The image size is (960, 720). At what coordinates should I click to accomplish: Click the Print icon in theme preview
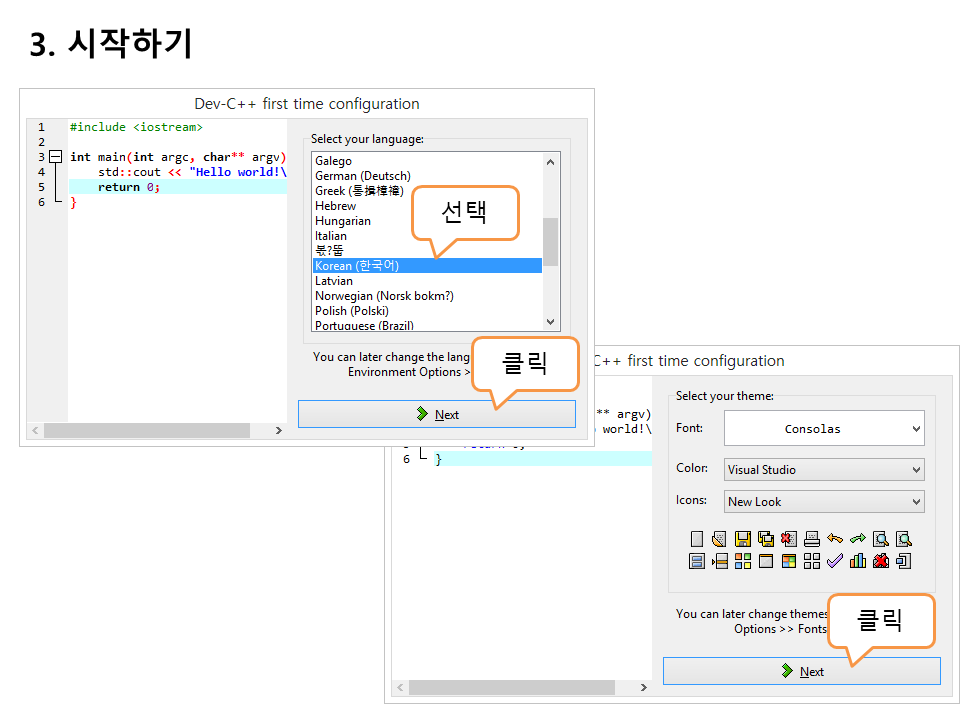(x=812, y=539)
